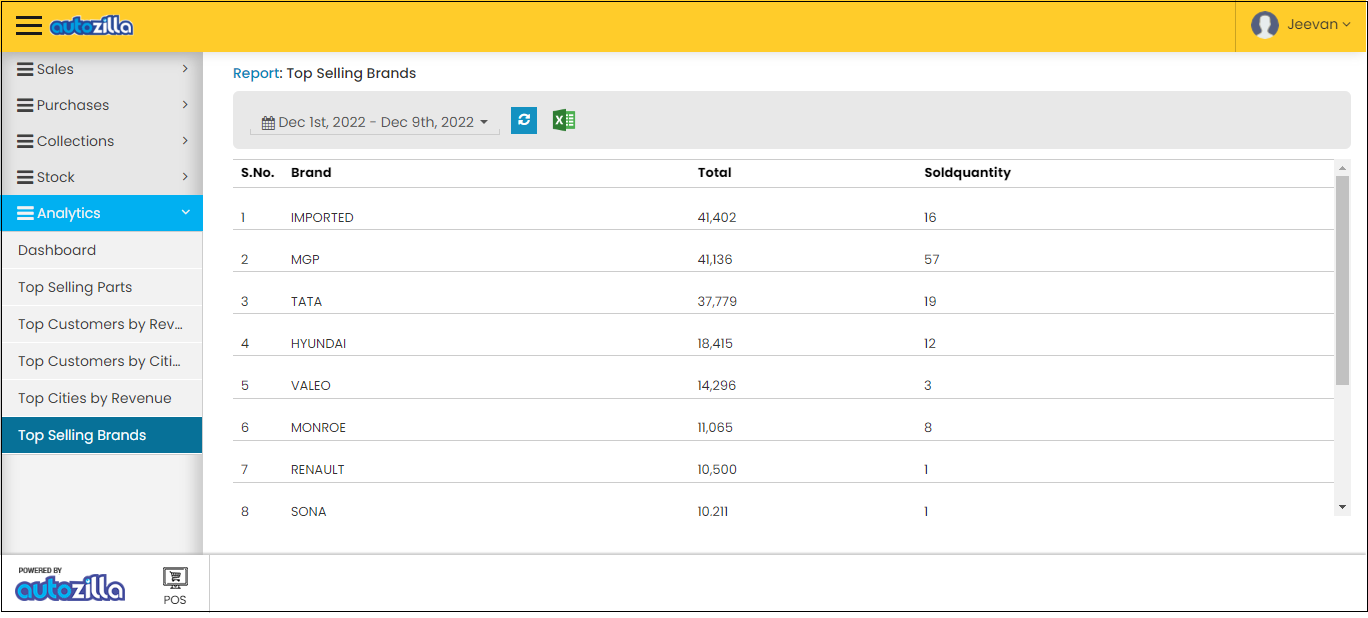Open Top Customers by Cities report
1368x618 pixels.
[102, 361]
